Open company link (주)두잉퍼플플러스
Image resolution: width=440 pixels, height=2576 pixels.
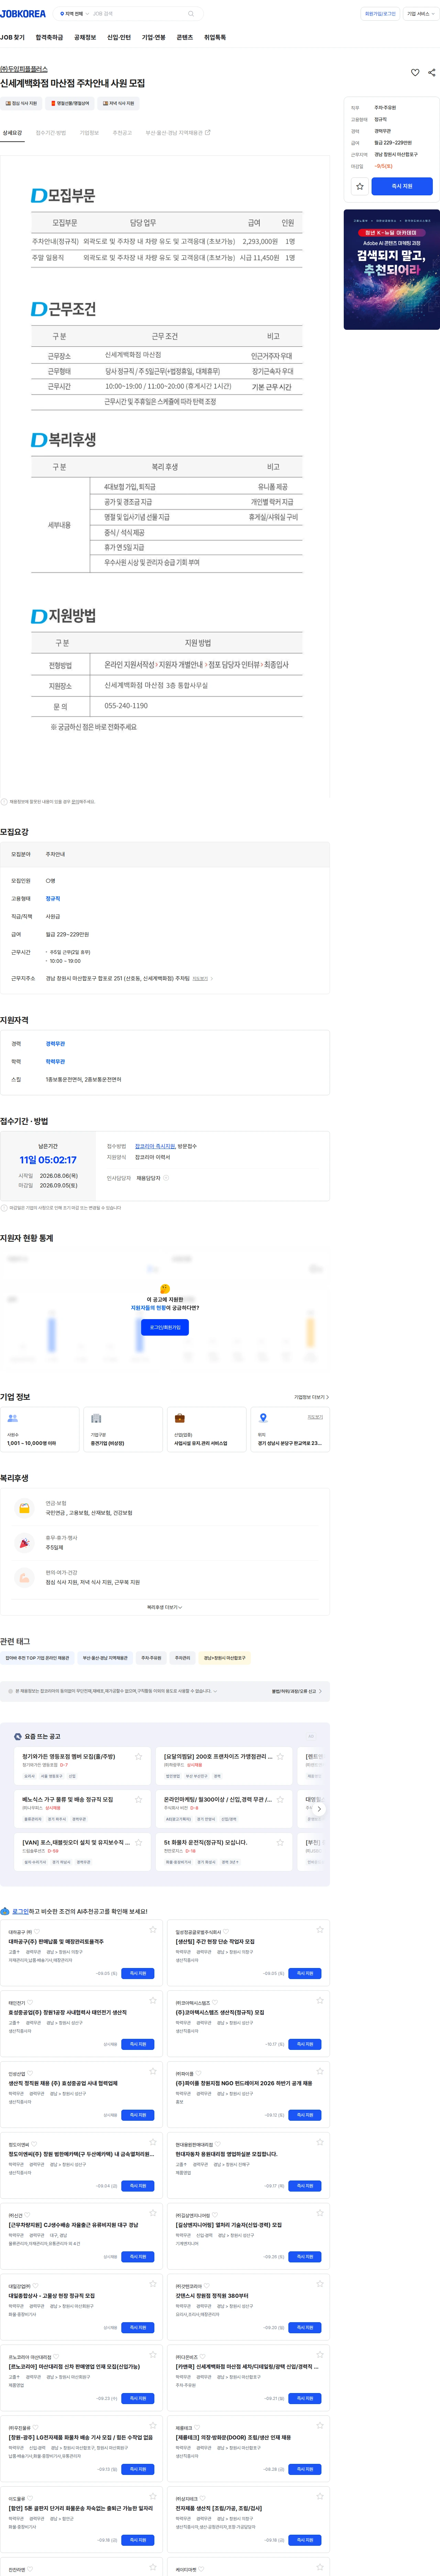coord(24,69)
